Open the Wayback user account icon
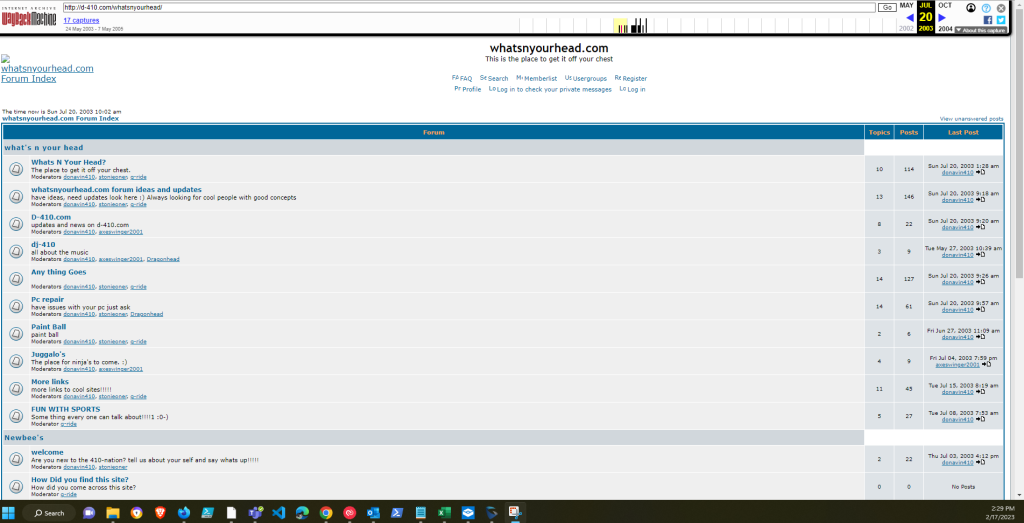The height and width of the screenshot is (523, 1024). [970, 7]
